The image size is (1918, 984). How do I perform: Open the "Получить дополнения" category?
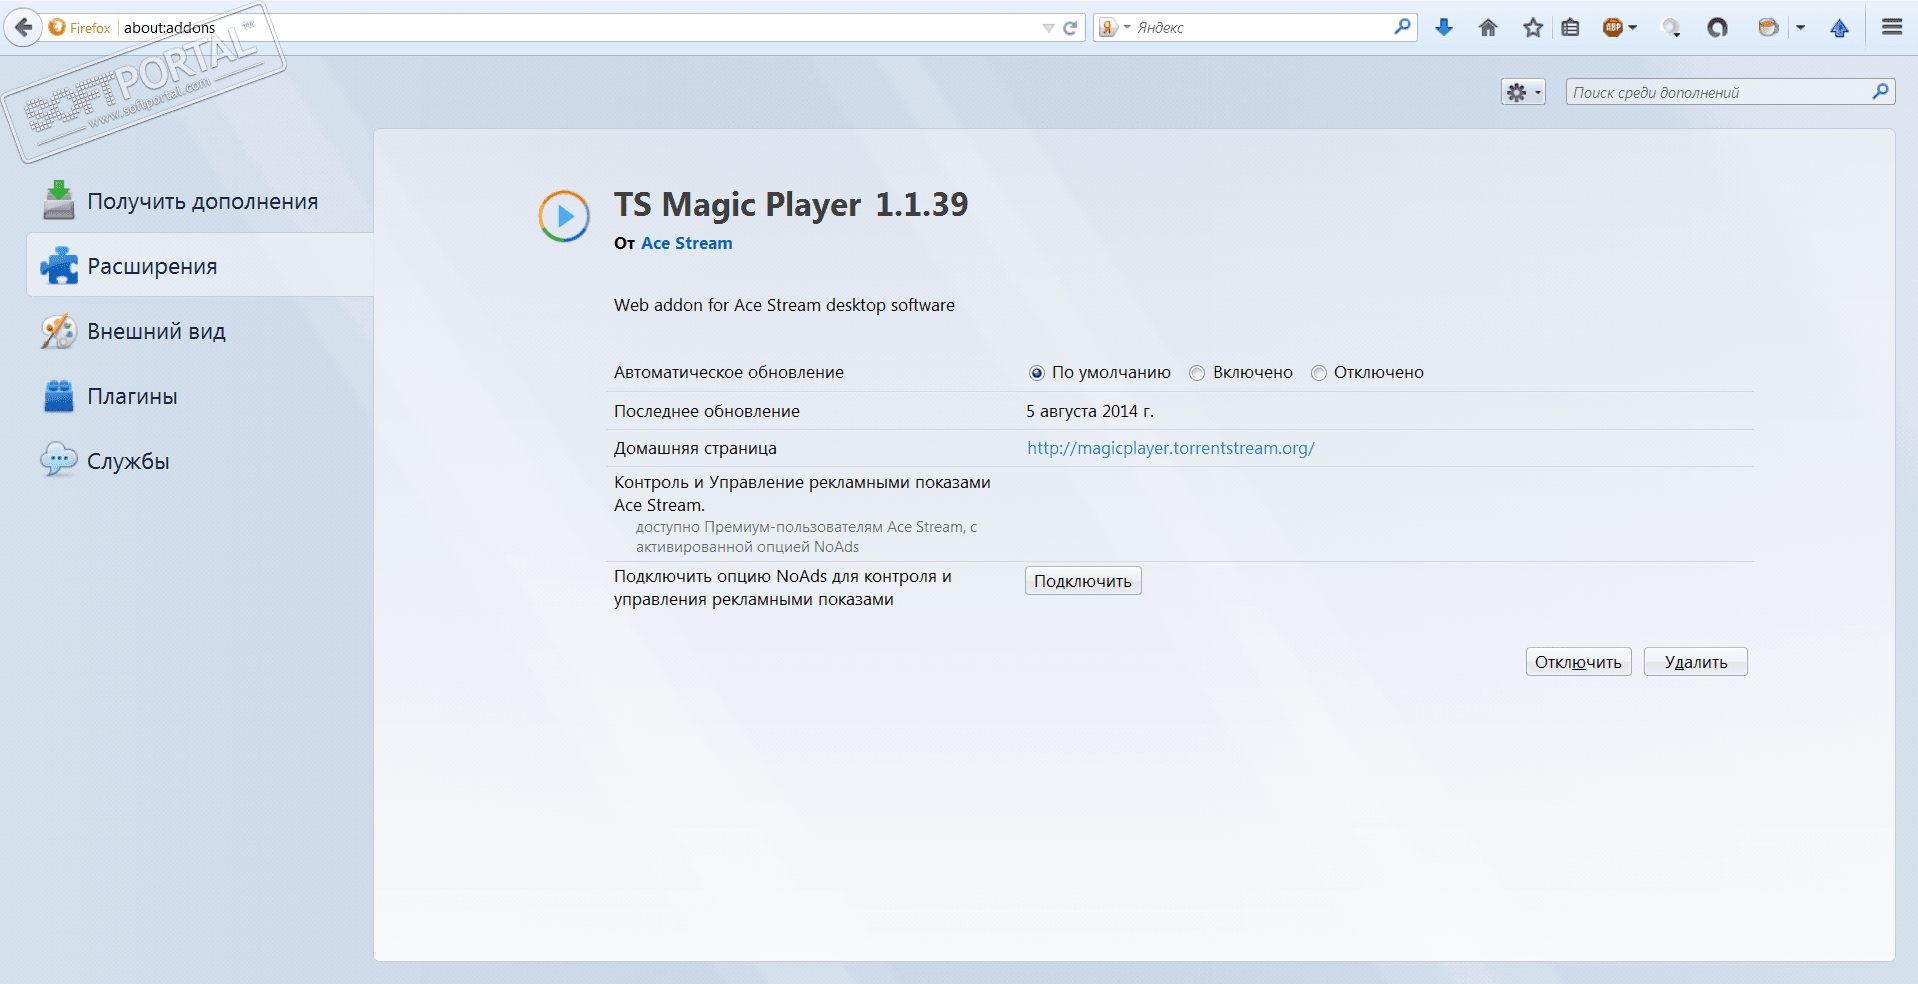tap(200, 201)
